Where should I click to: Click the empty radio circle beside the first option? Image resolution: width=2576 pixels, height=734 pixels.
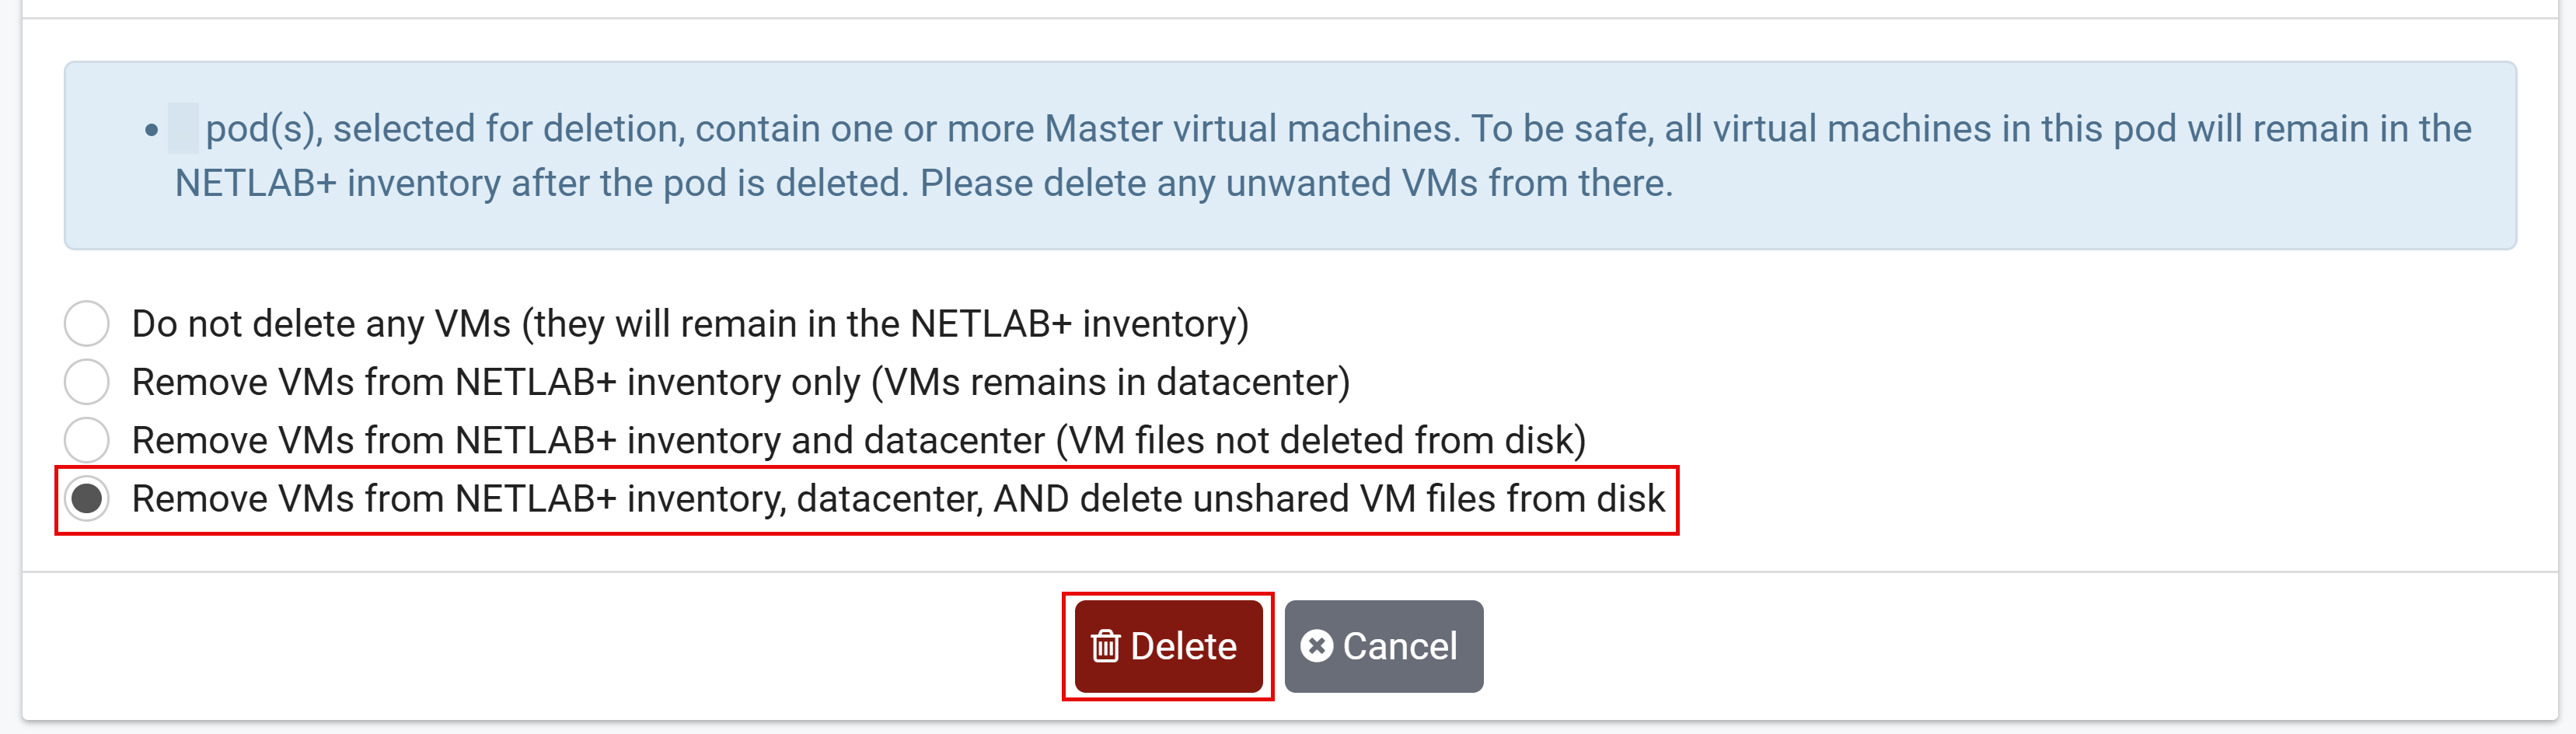click(x=86, y=322)
